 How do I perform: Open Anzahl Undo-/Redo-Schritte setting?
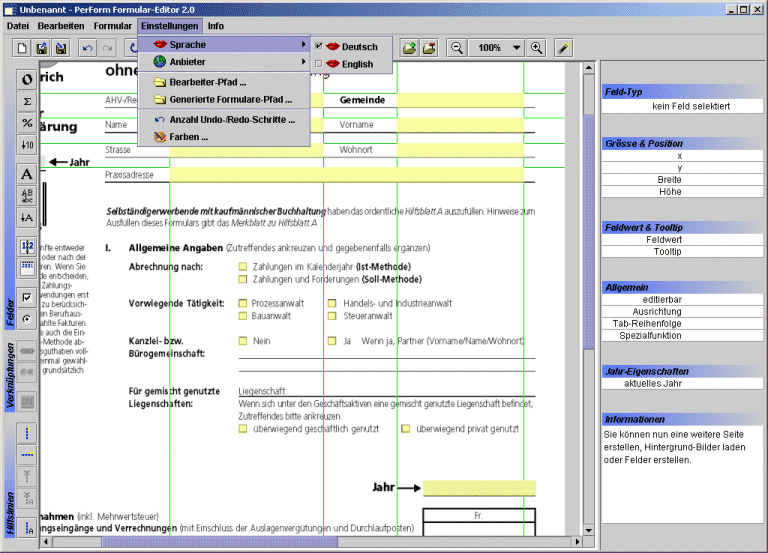[x=224, y=120]
